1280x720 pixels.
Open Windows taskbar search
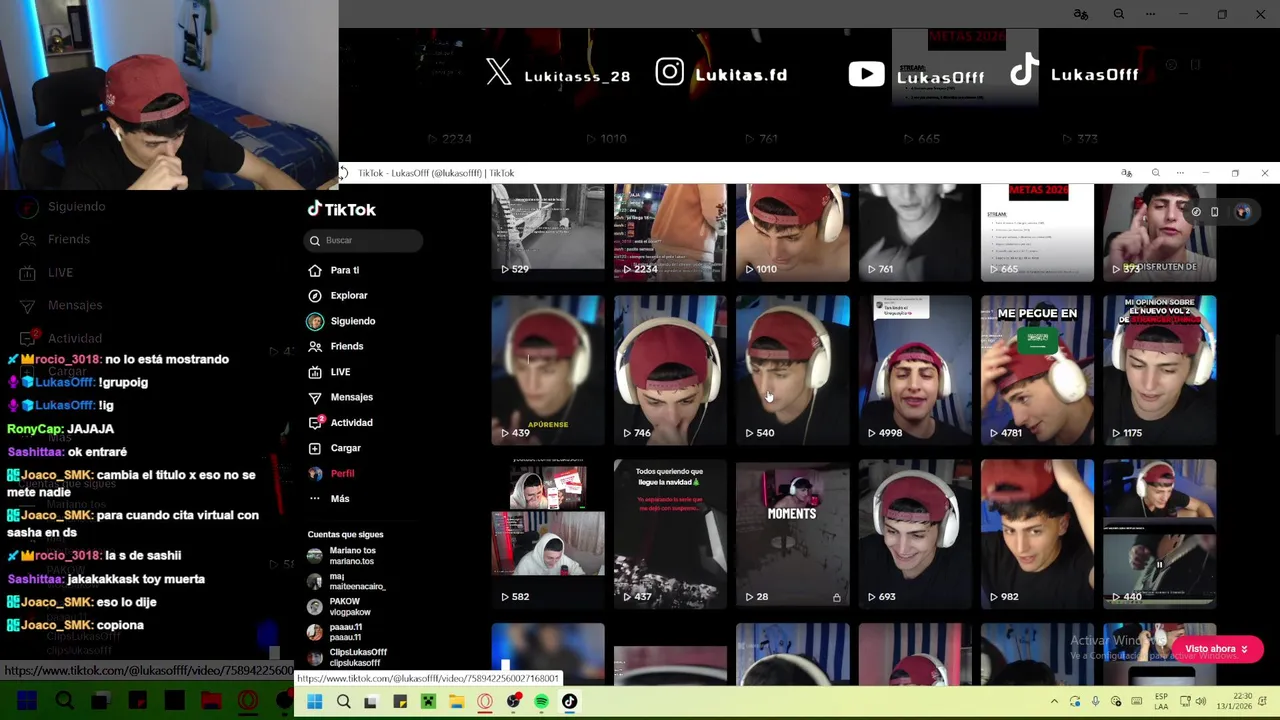pos(343,702)
